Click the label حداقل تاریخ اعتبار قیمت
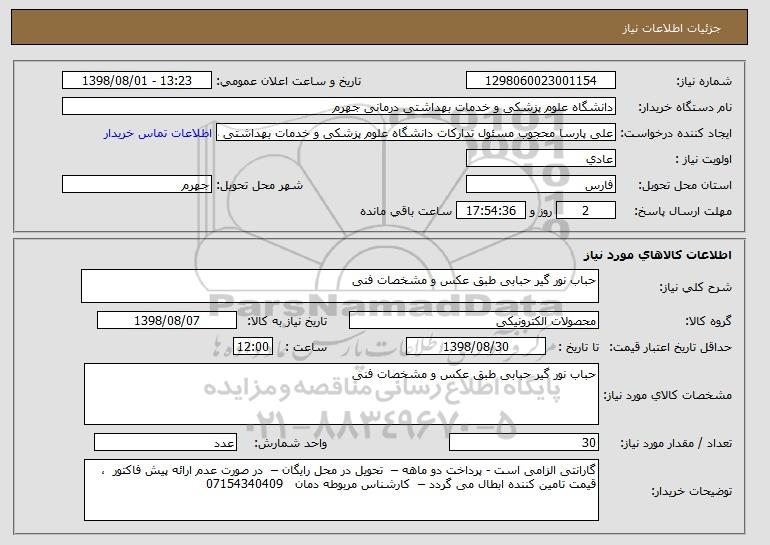 tap(670, 348)
